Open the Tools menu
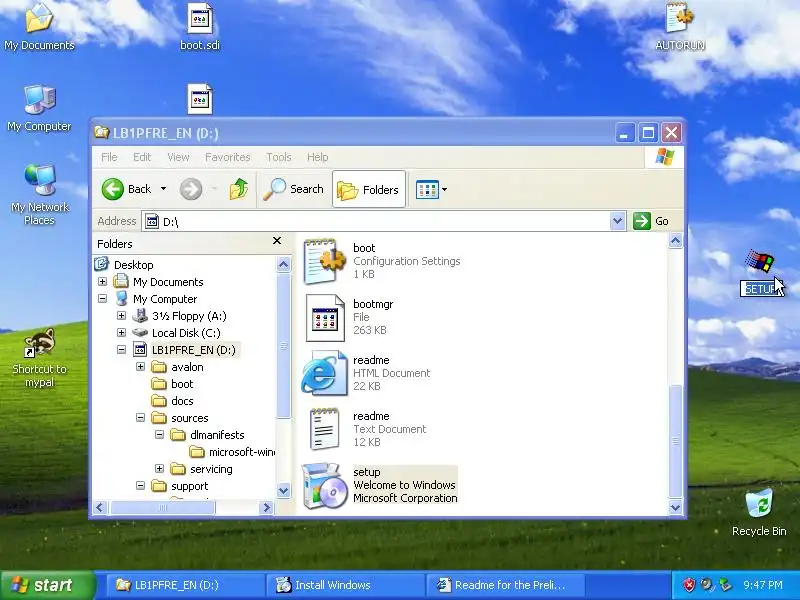This screenshot has height=600, width=800. pos(279,157)
